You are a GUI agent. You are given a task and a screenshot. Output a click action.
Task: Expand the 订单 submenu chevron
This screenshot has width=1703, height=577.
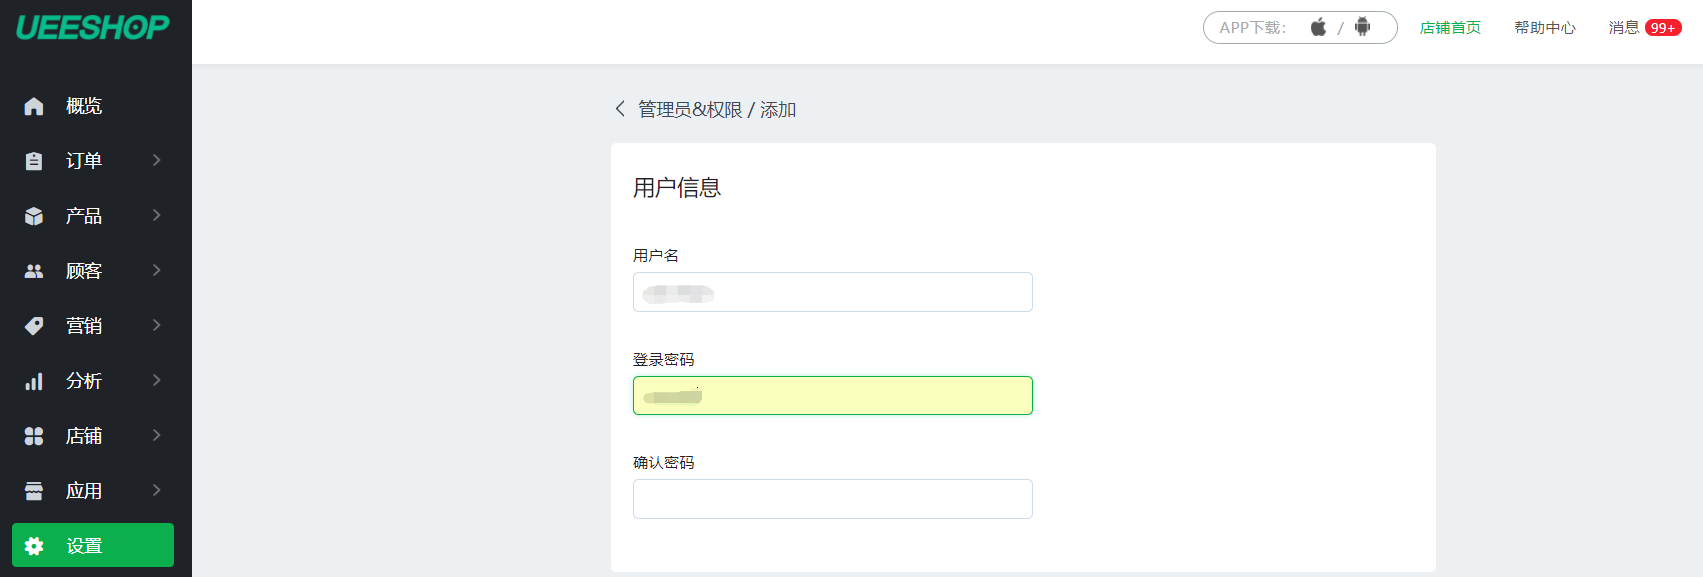click(x=156, y=160)
